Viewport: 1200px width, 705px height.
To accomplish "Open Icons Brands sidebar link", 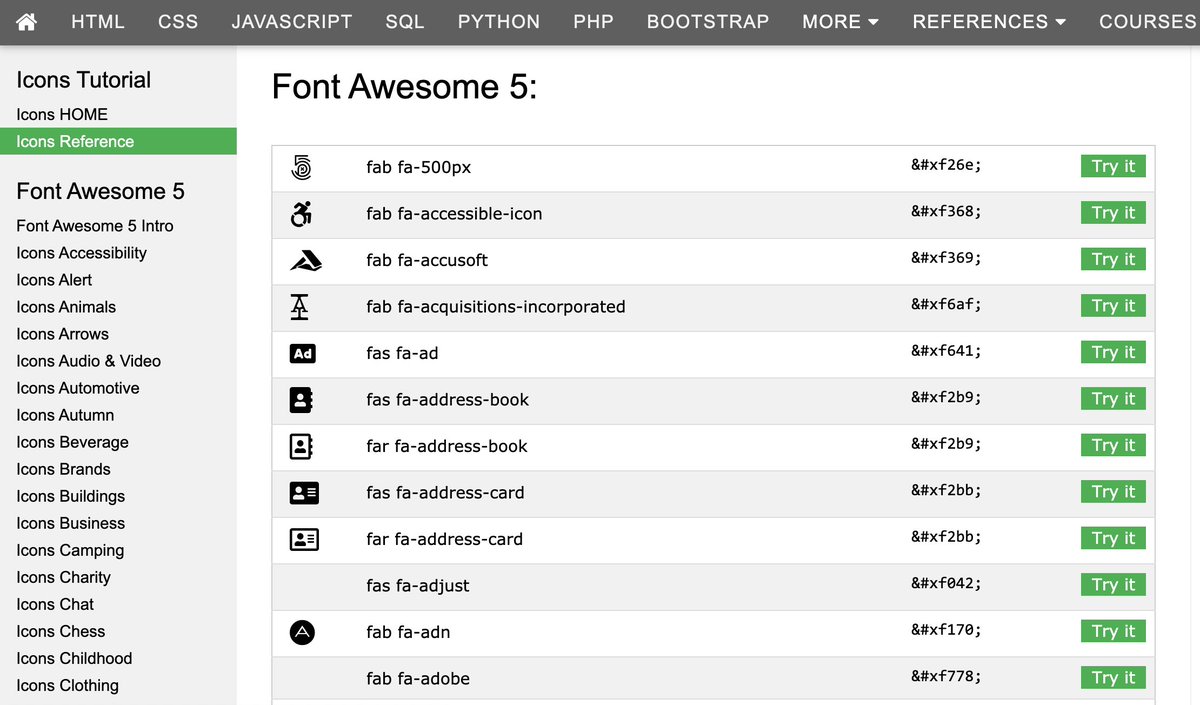I will pyautogui.click(x=63, y=469).
